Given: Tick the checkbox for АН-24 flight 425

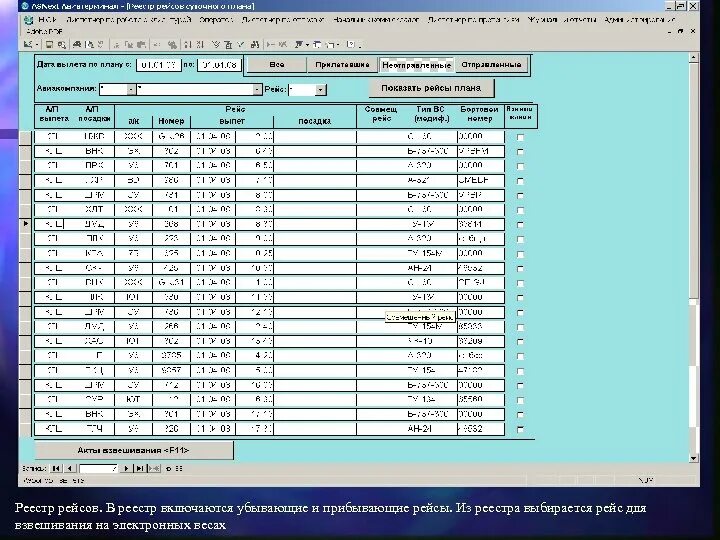Looking at the screenshot, I should [520, 269].
